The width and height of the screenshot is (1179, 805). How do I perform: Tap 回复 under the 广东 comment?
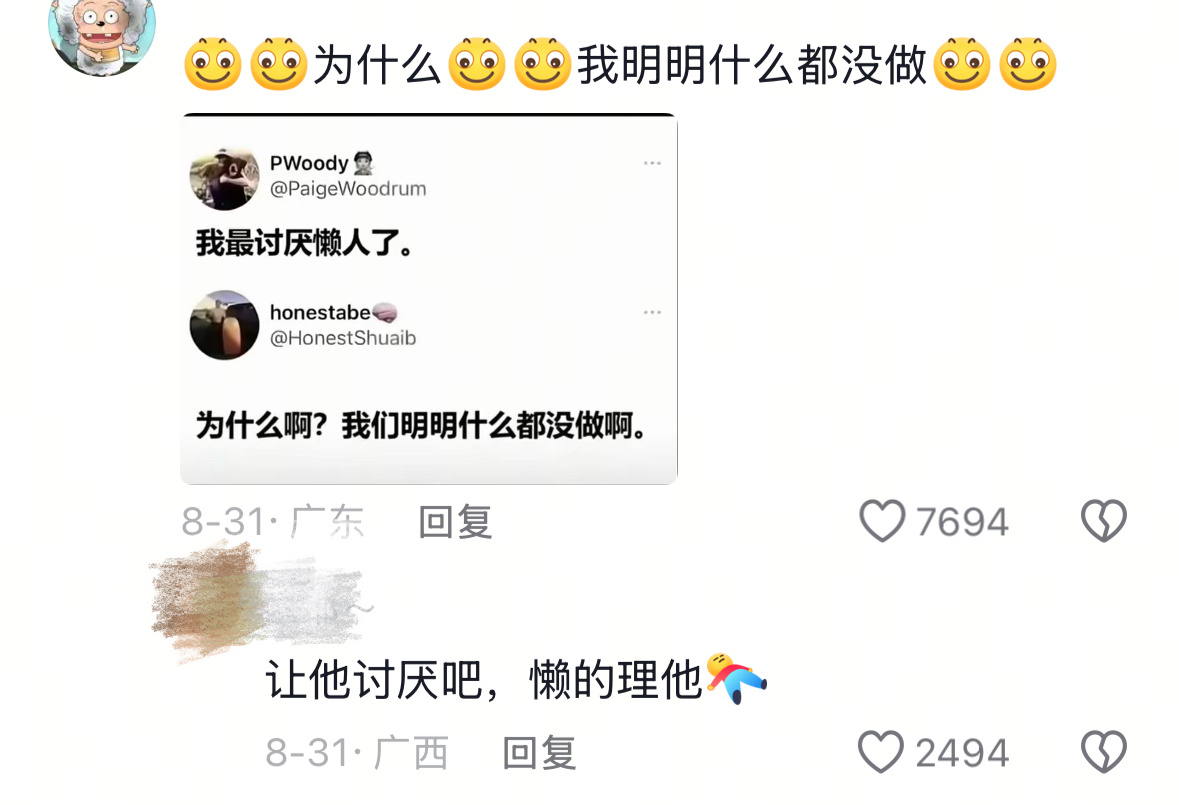tap(455, 522)
